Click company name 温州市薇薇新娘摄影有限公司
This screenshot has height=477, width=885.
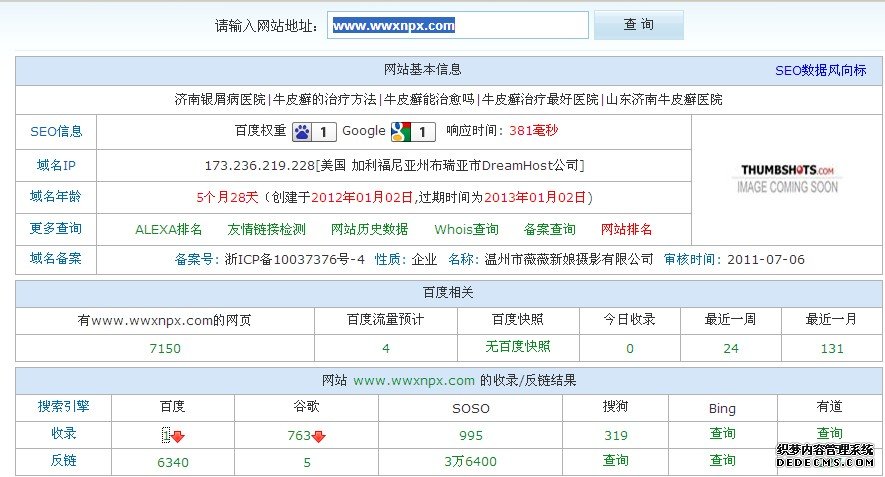[x=569, y=260]
